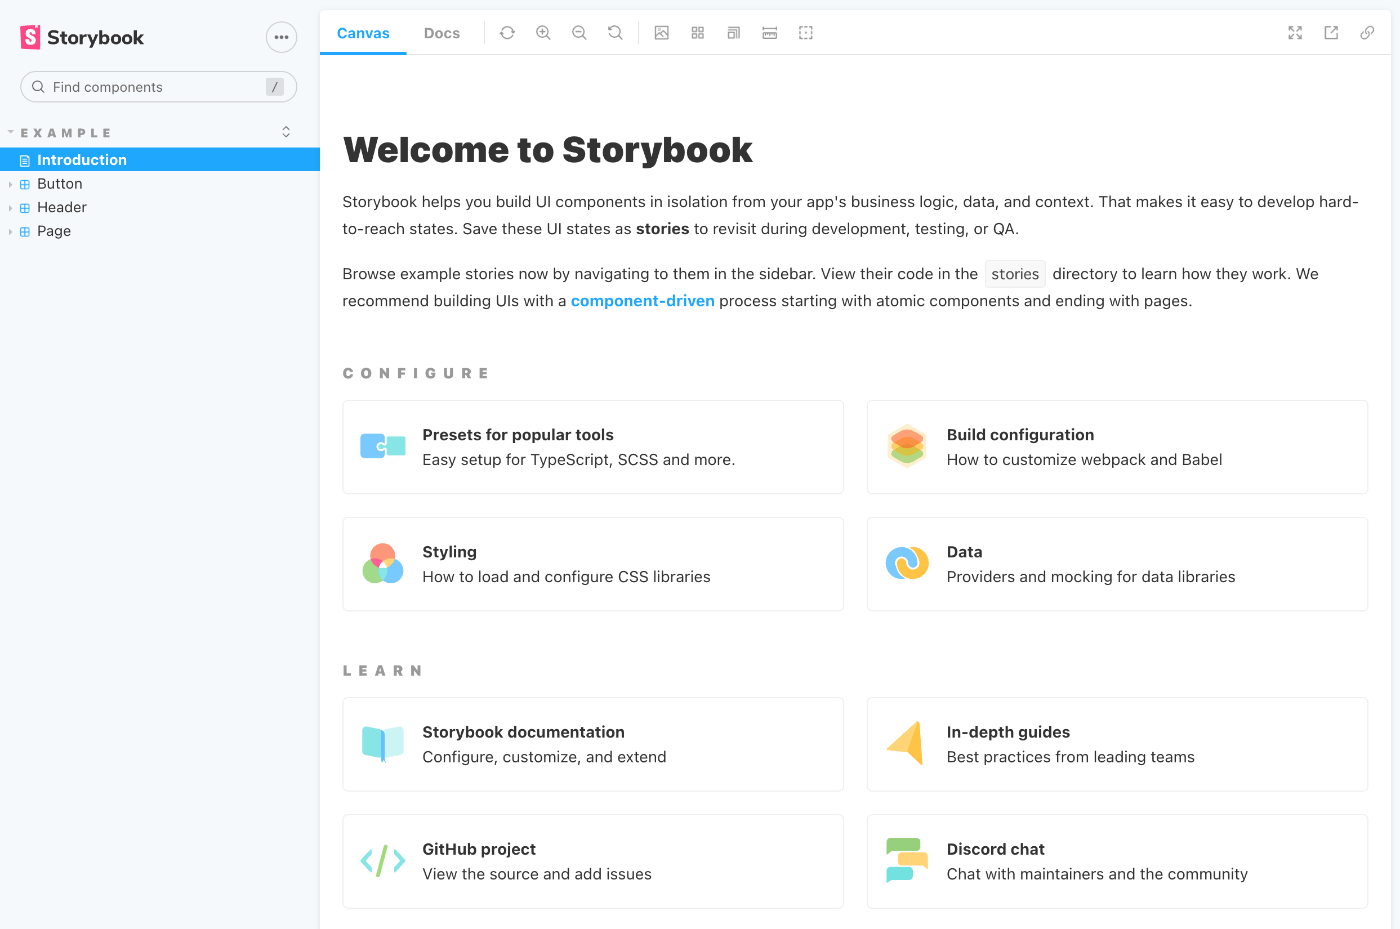Focus the Find components search field
1400x929 pixels.
point(159,87)
